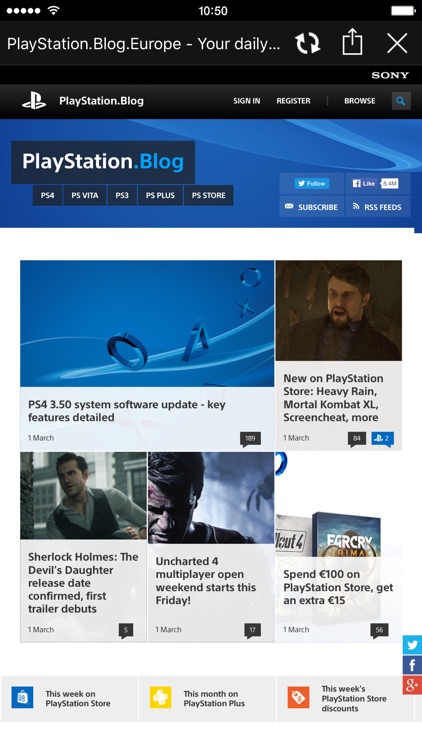
Task: Share via Google Plus side icon
Action: pos(412,685)
